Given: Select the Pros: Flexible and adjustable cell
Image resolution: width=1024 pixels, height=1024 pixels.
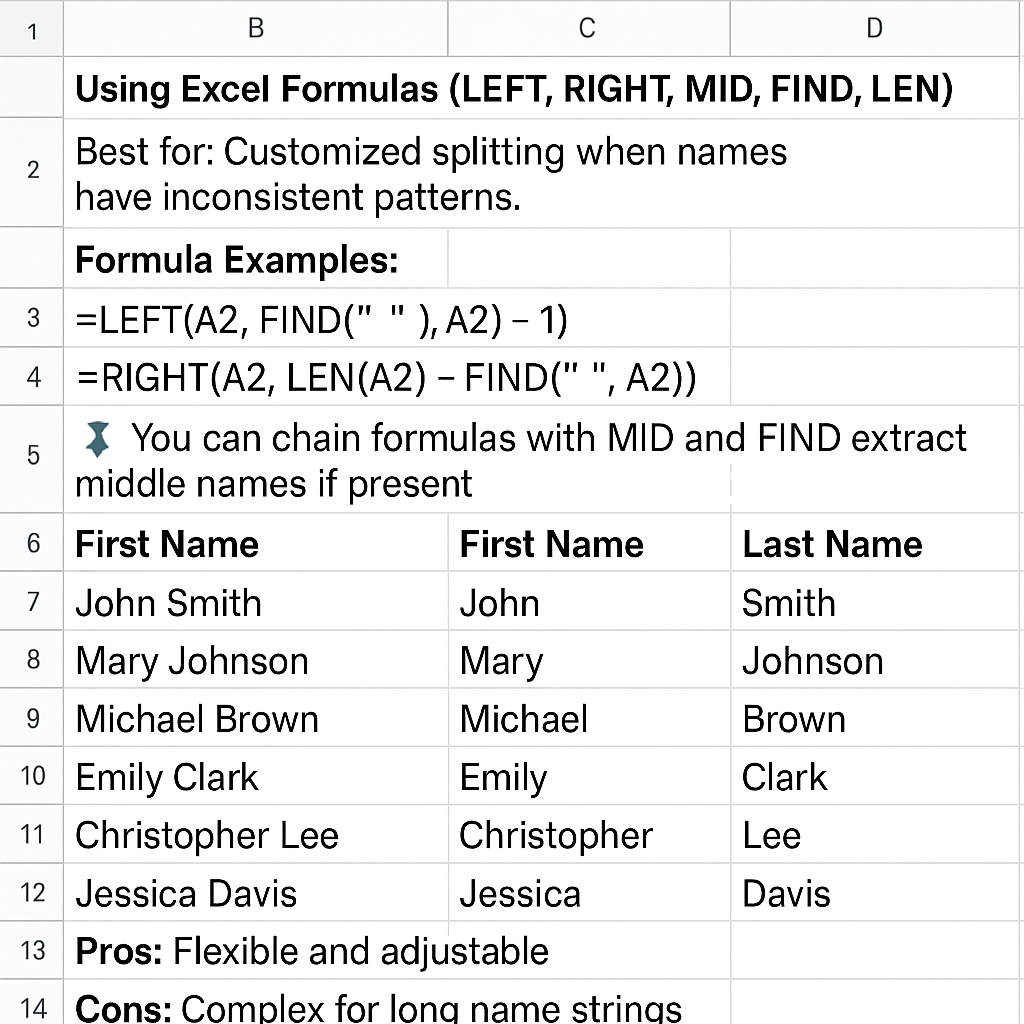Looking at the screenshot, I should pyautogui.click(x=396, y=950).
